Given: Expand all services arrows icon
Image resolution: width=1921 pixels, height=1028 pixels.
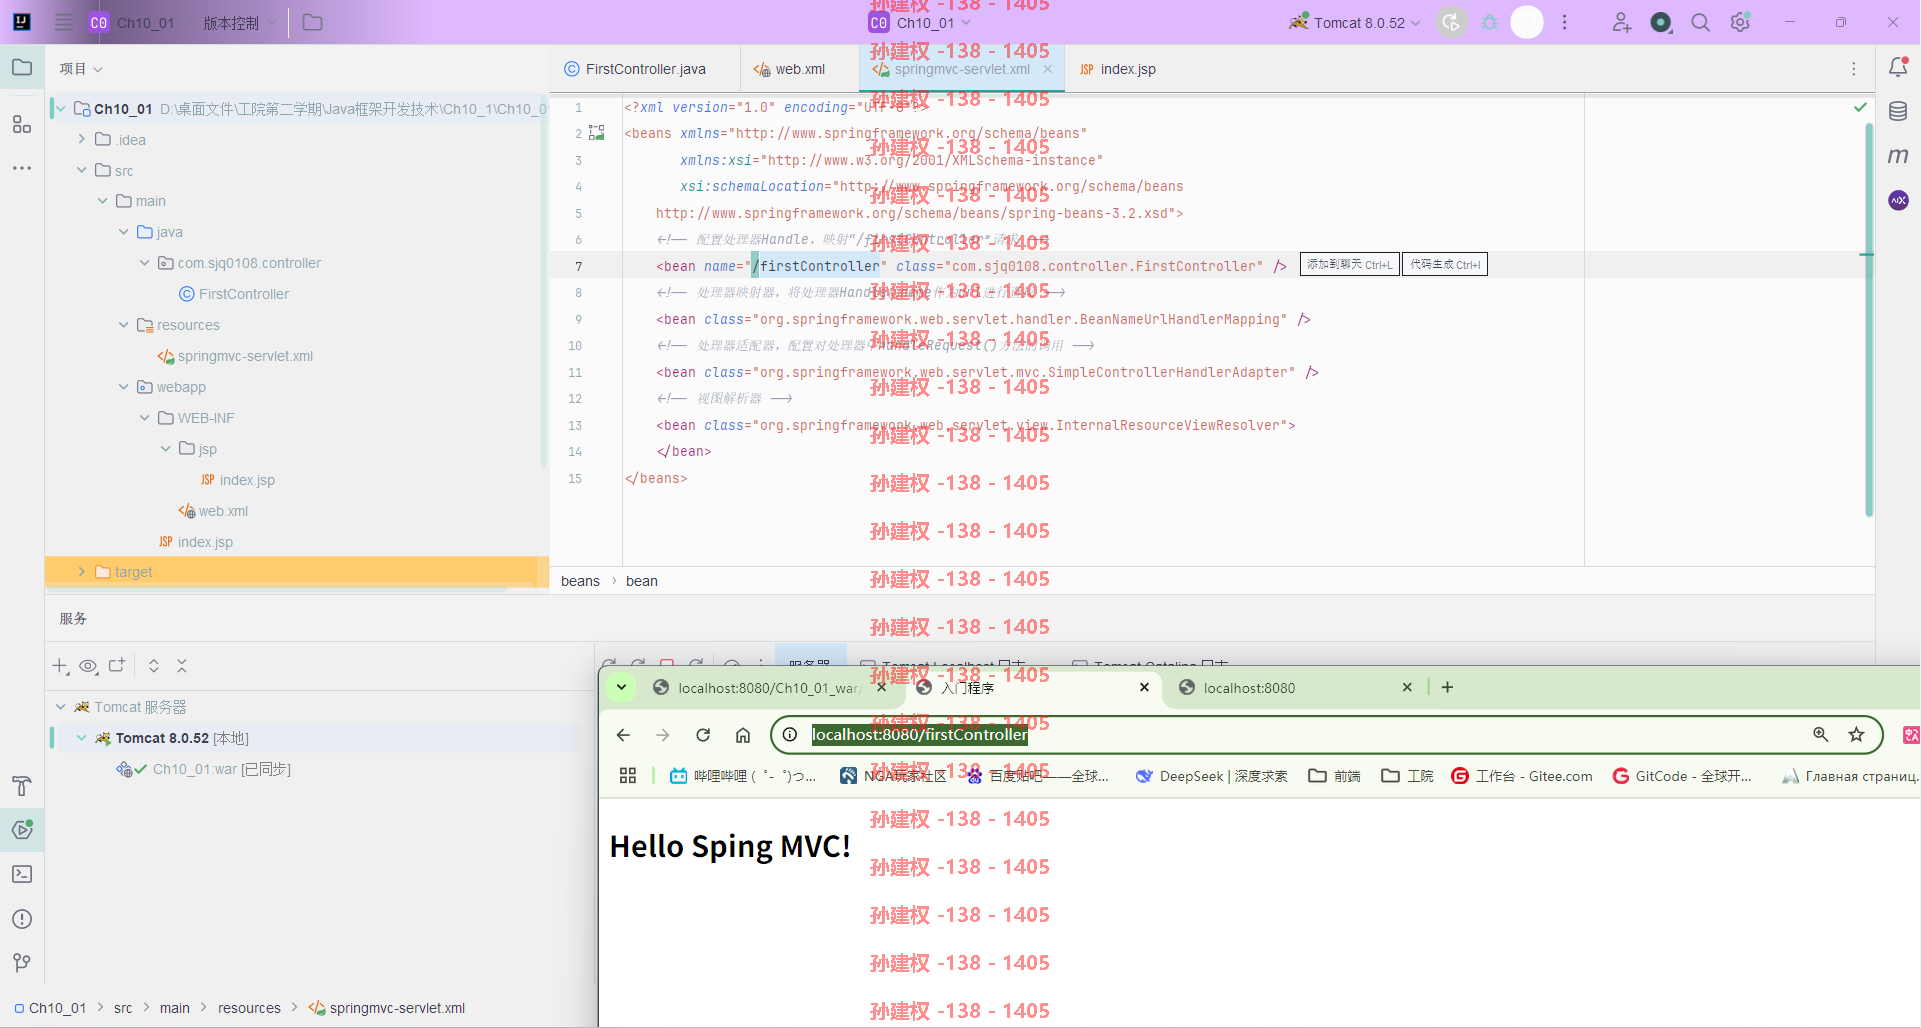Looking at the screenshot, I should click(154, 666).
